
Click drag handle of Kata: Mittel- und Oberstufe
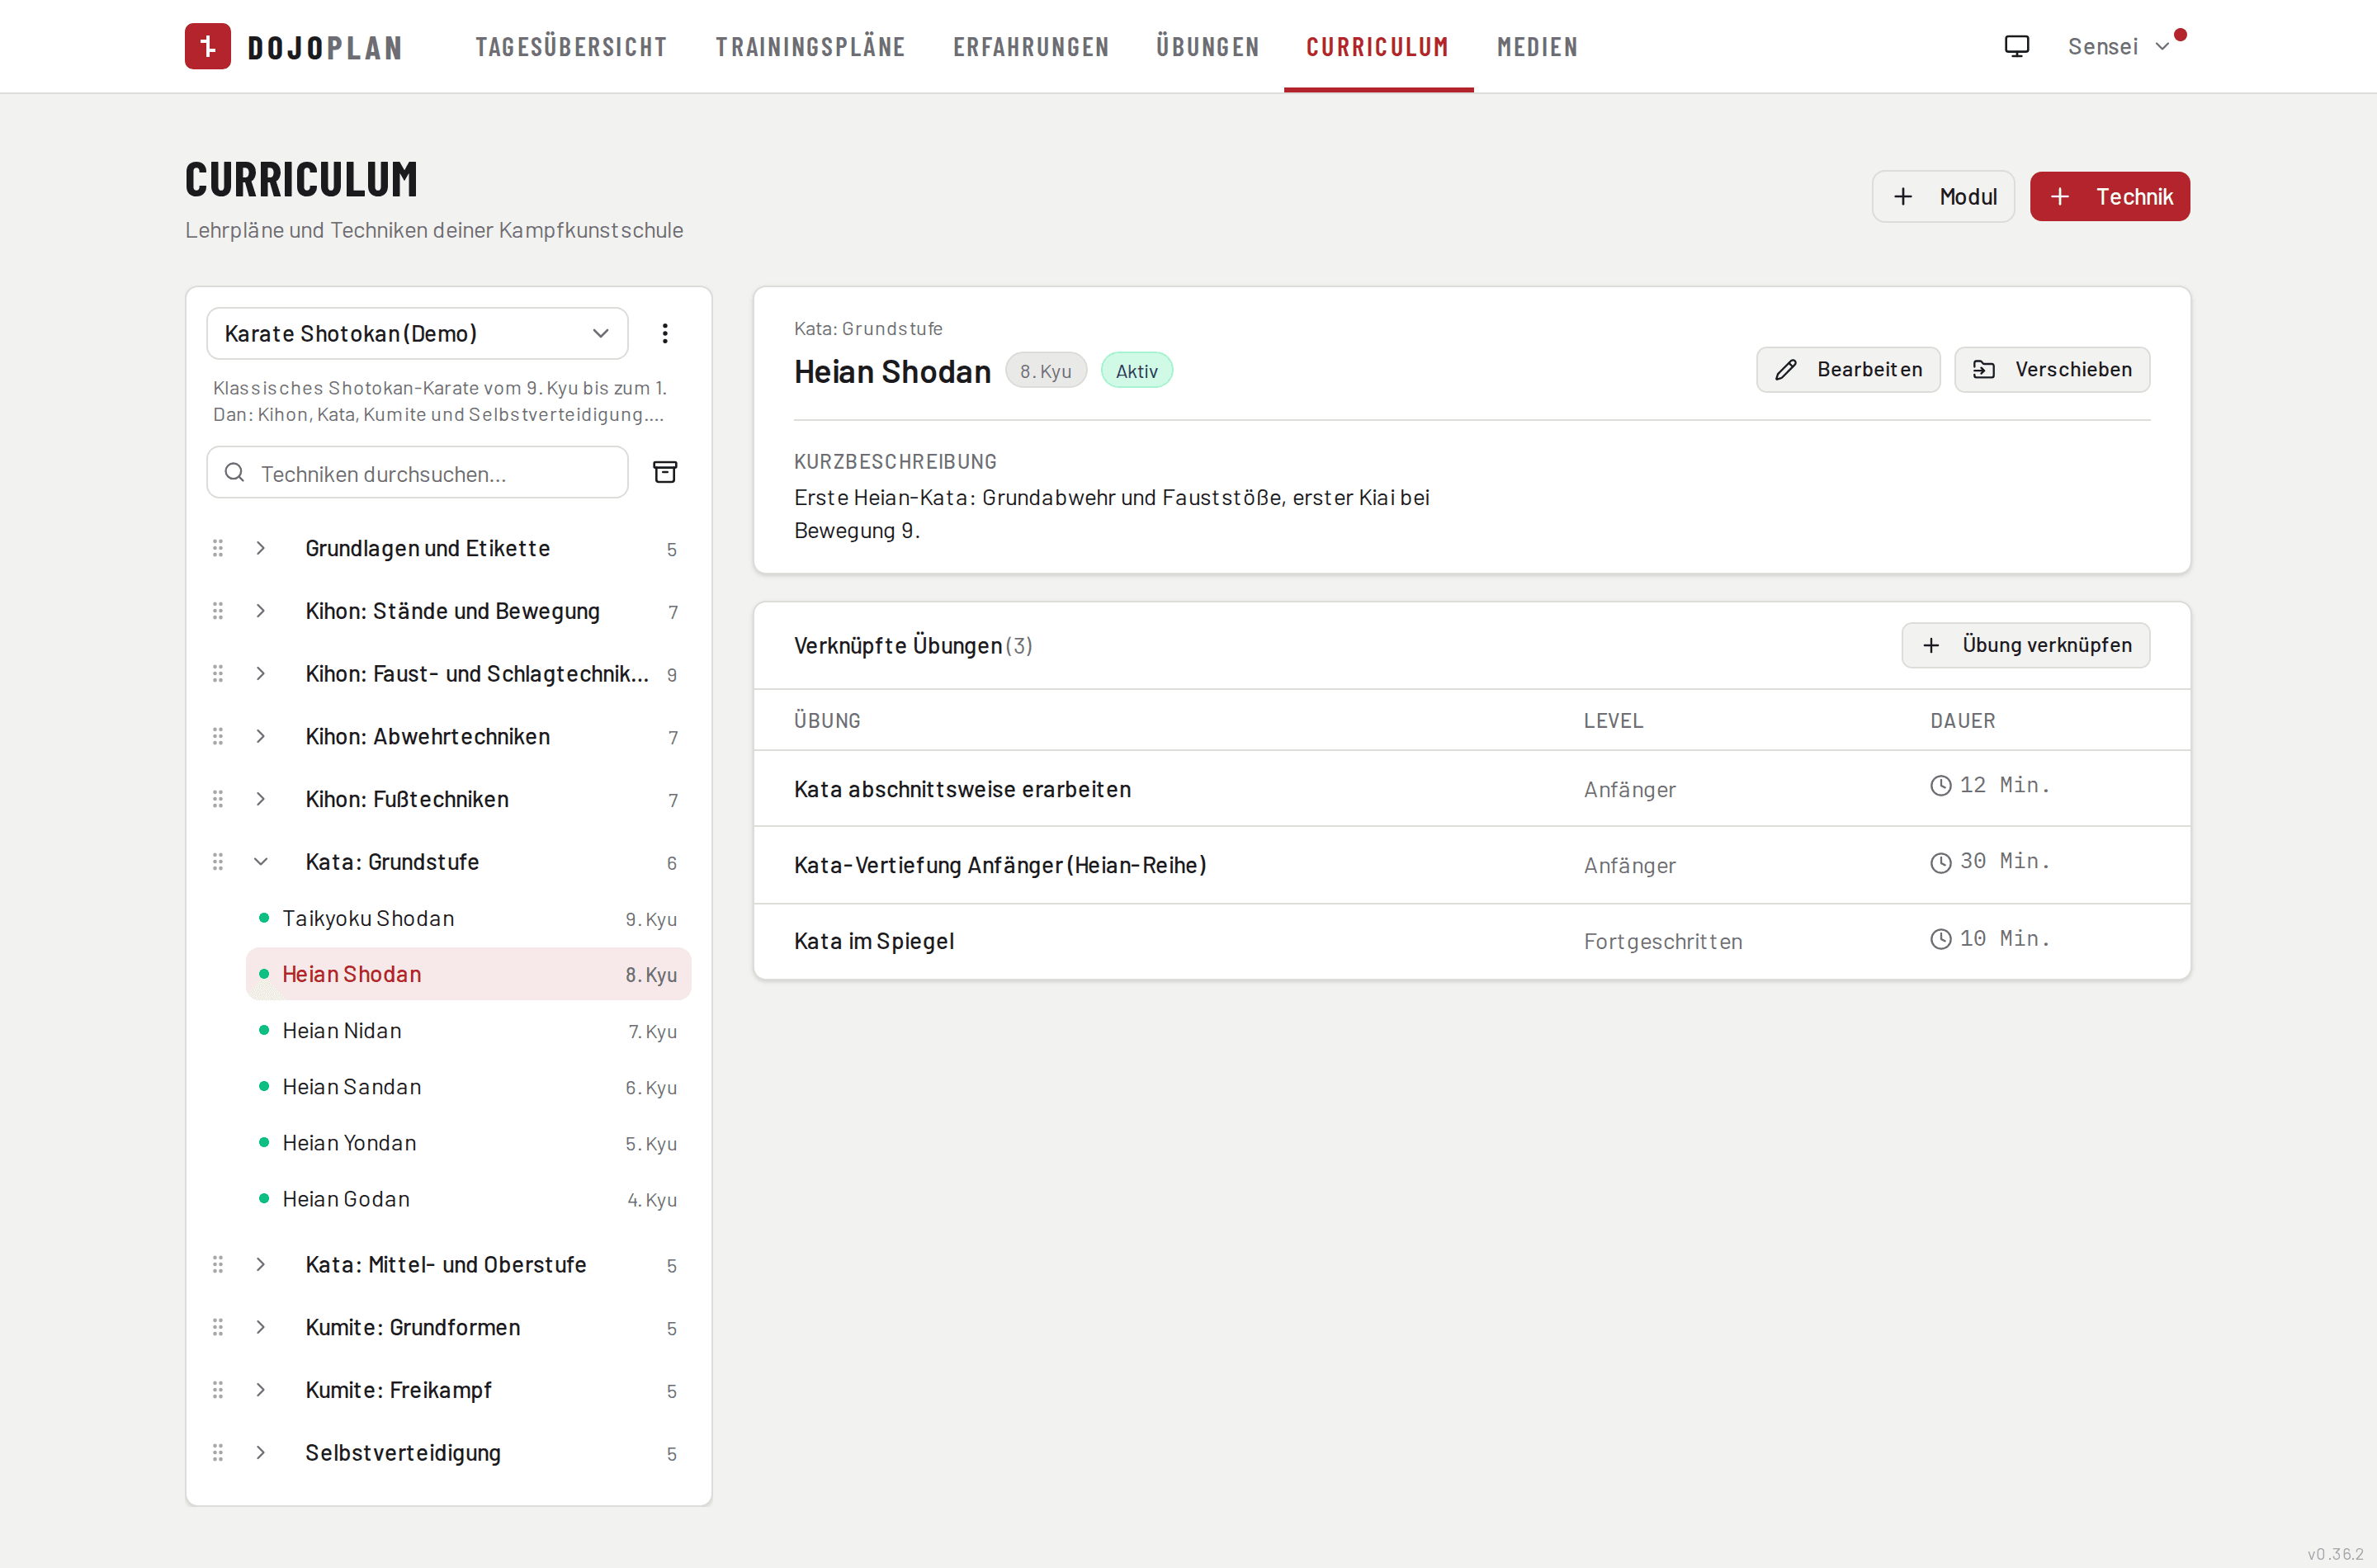point(218,1264)
